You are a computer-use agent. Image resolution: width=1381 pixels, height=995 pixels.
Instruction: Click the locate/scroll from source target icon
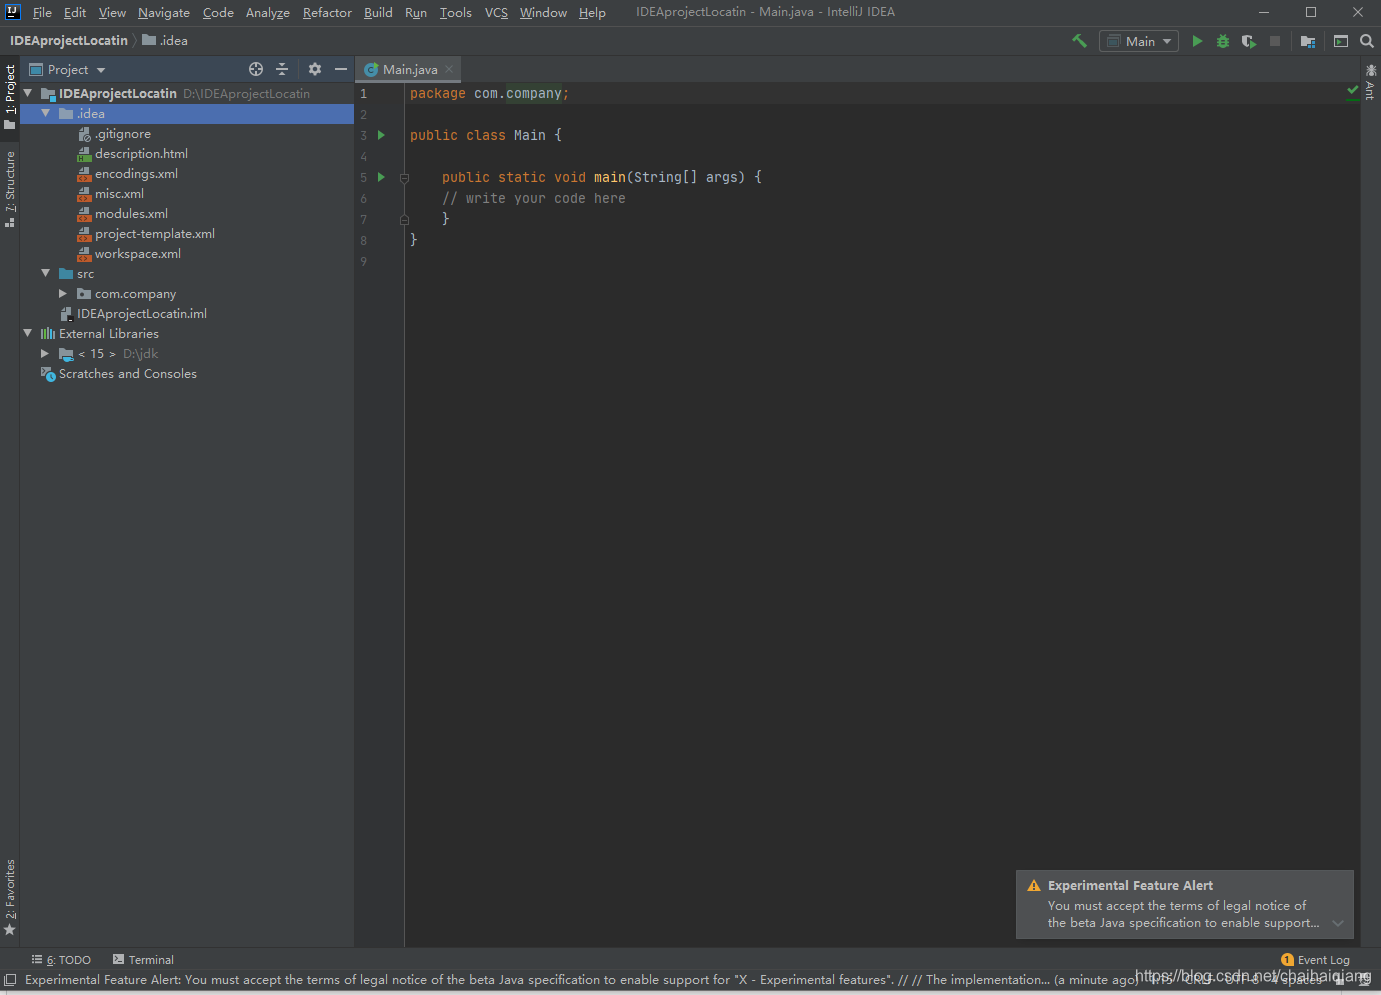point(256,69)
